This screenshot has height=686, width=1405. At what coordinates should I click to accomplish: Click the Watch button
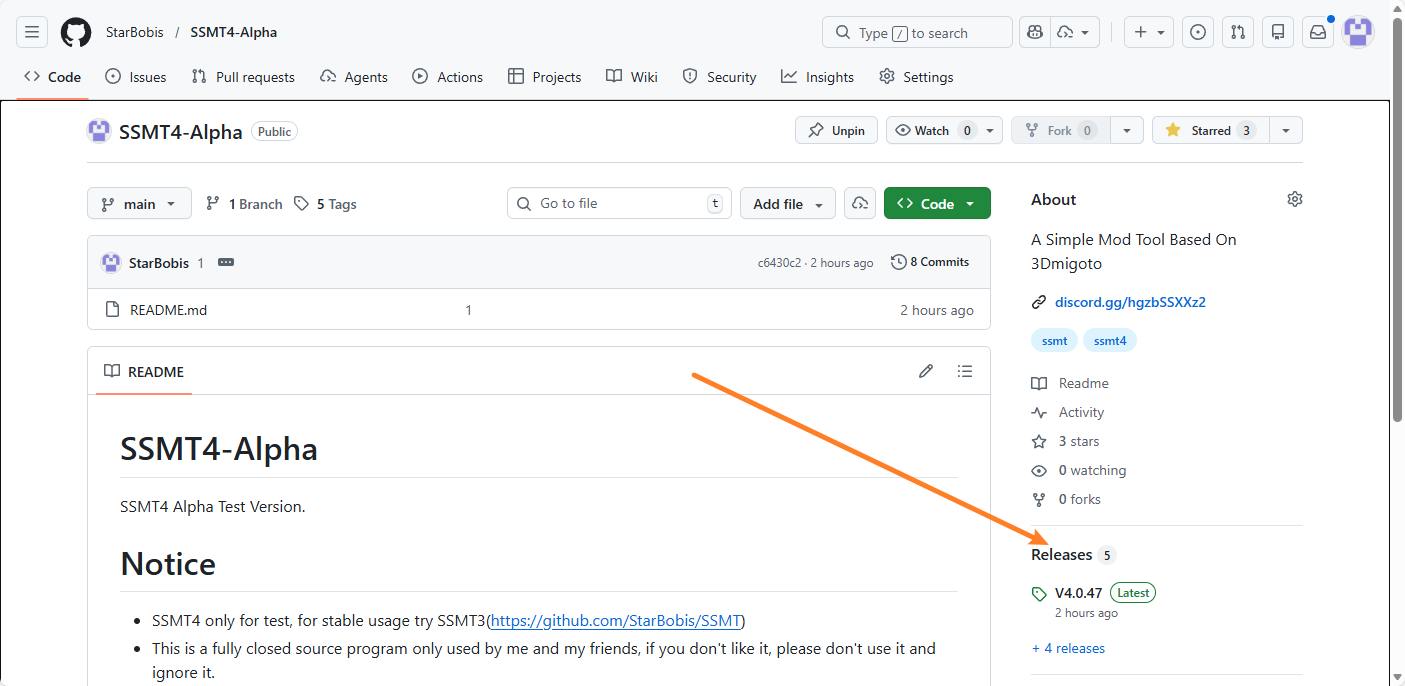pyautogui.click(x=932, y=130)
